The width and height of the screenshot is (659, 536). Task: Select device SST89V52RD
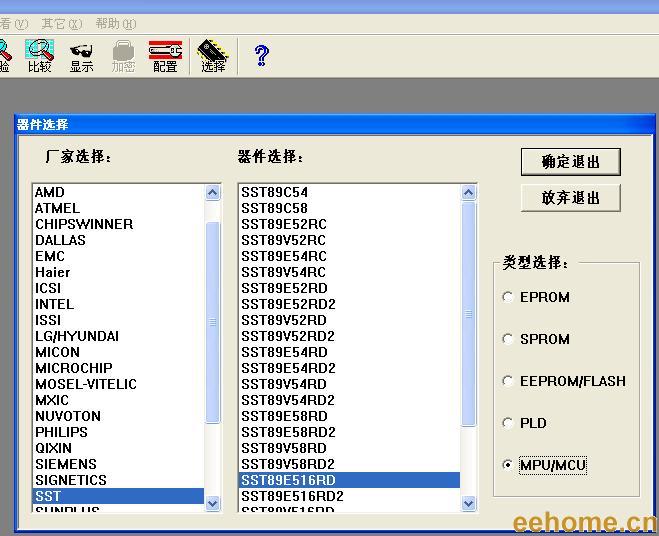pyautogui.click(x=349, y=320)
